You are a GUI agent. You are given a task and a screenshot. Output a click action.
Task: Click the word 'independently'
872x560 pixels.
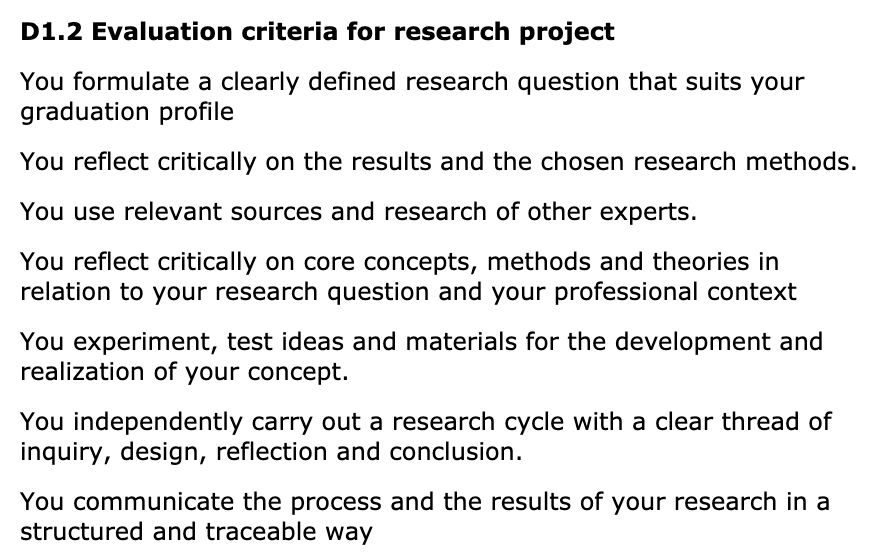[x=158, y=422]
